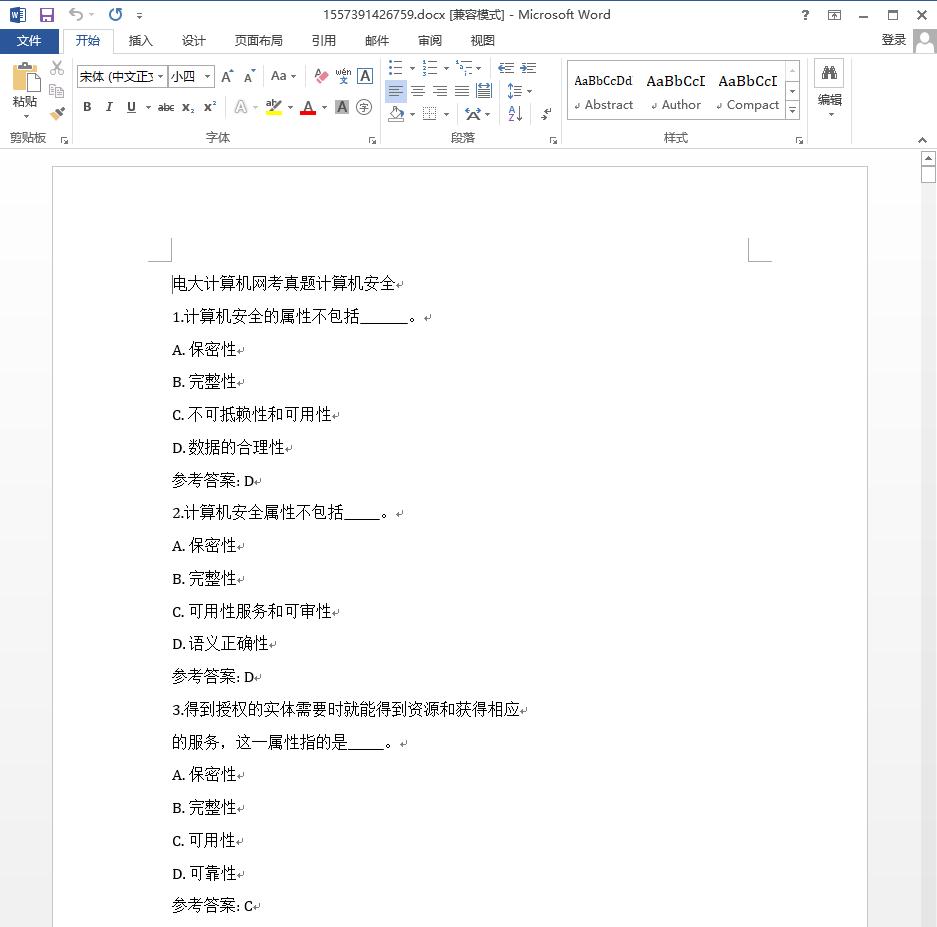
Task: Toggle the underline button
Action: pyautogui.click(x=131, y=106)
